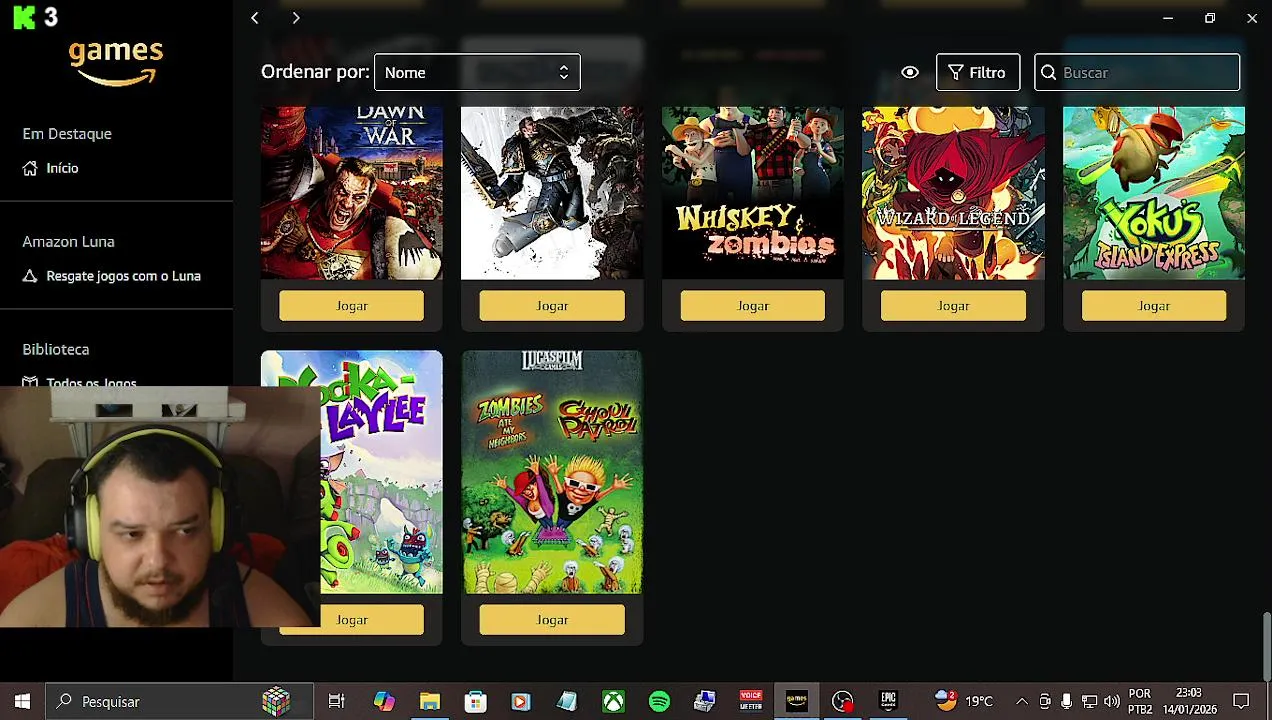Viewport: 1272px width, 720px height.
Task: Open Task View on taskbar
Action: (x=336, y=701)
